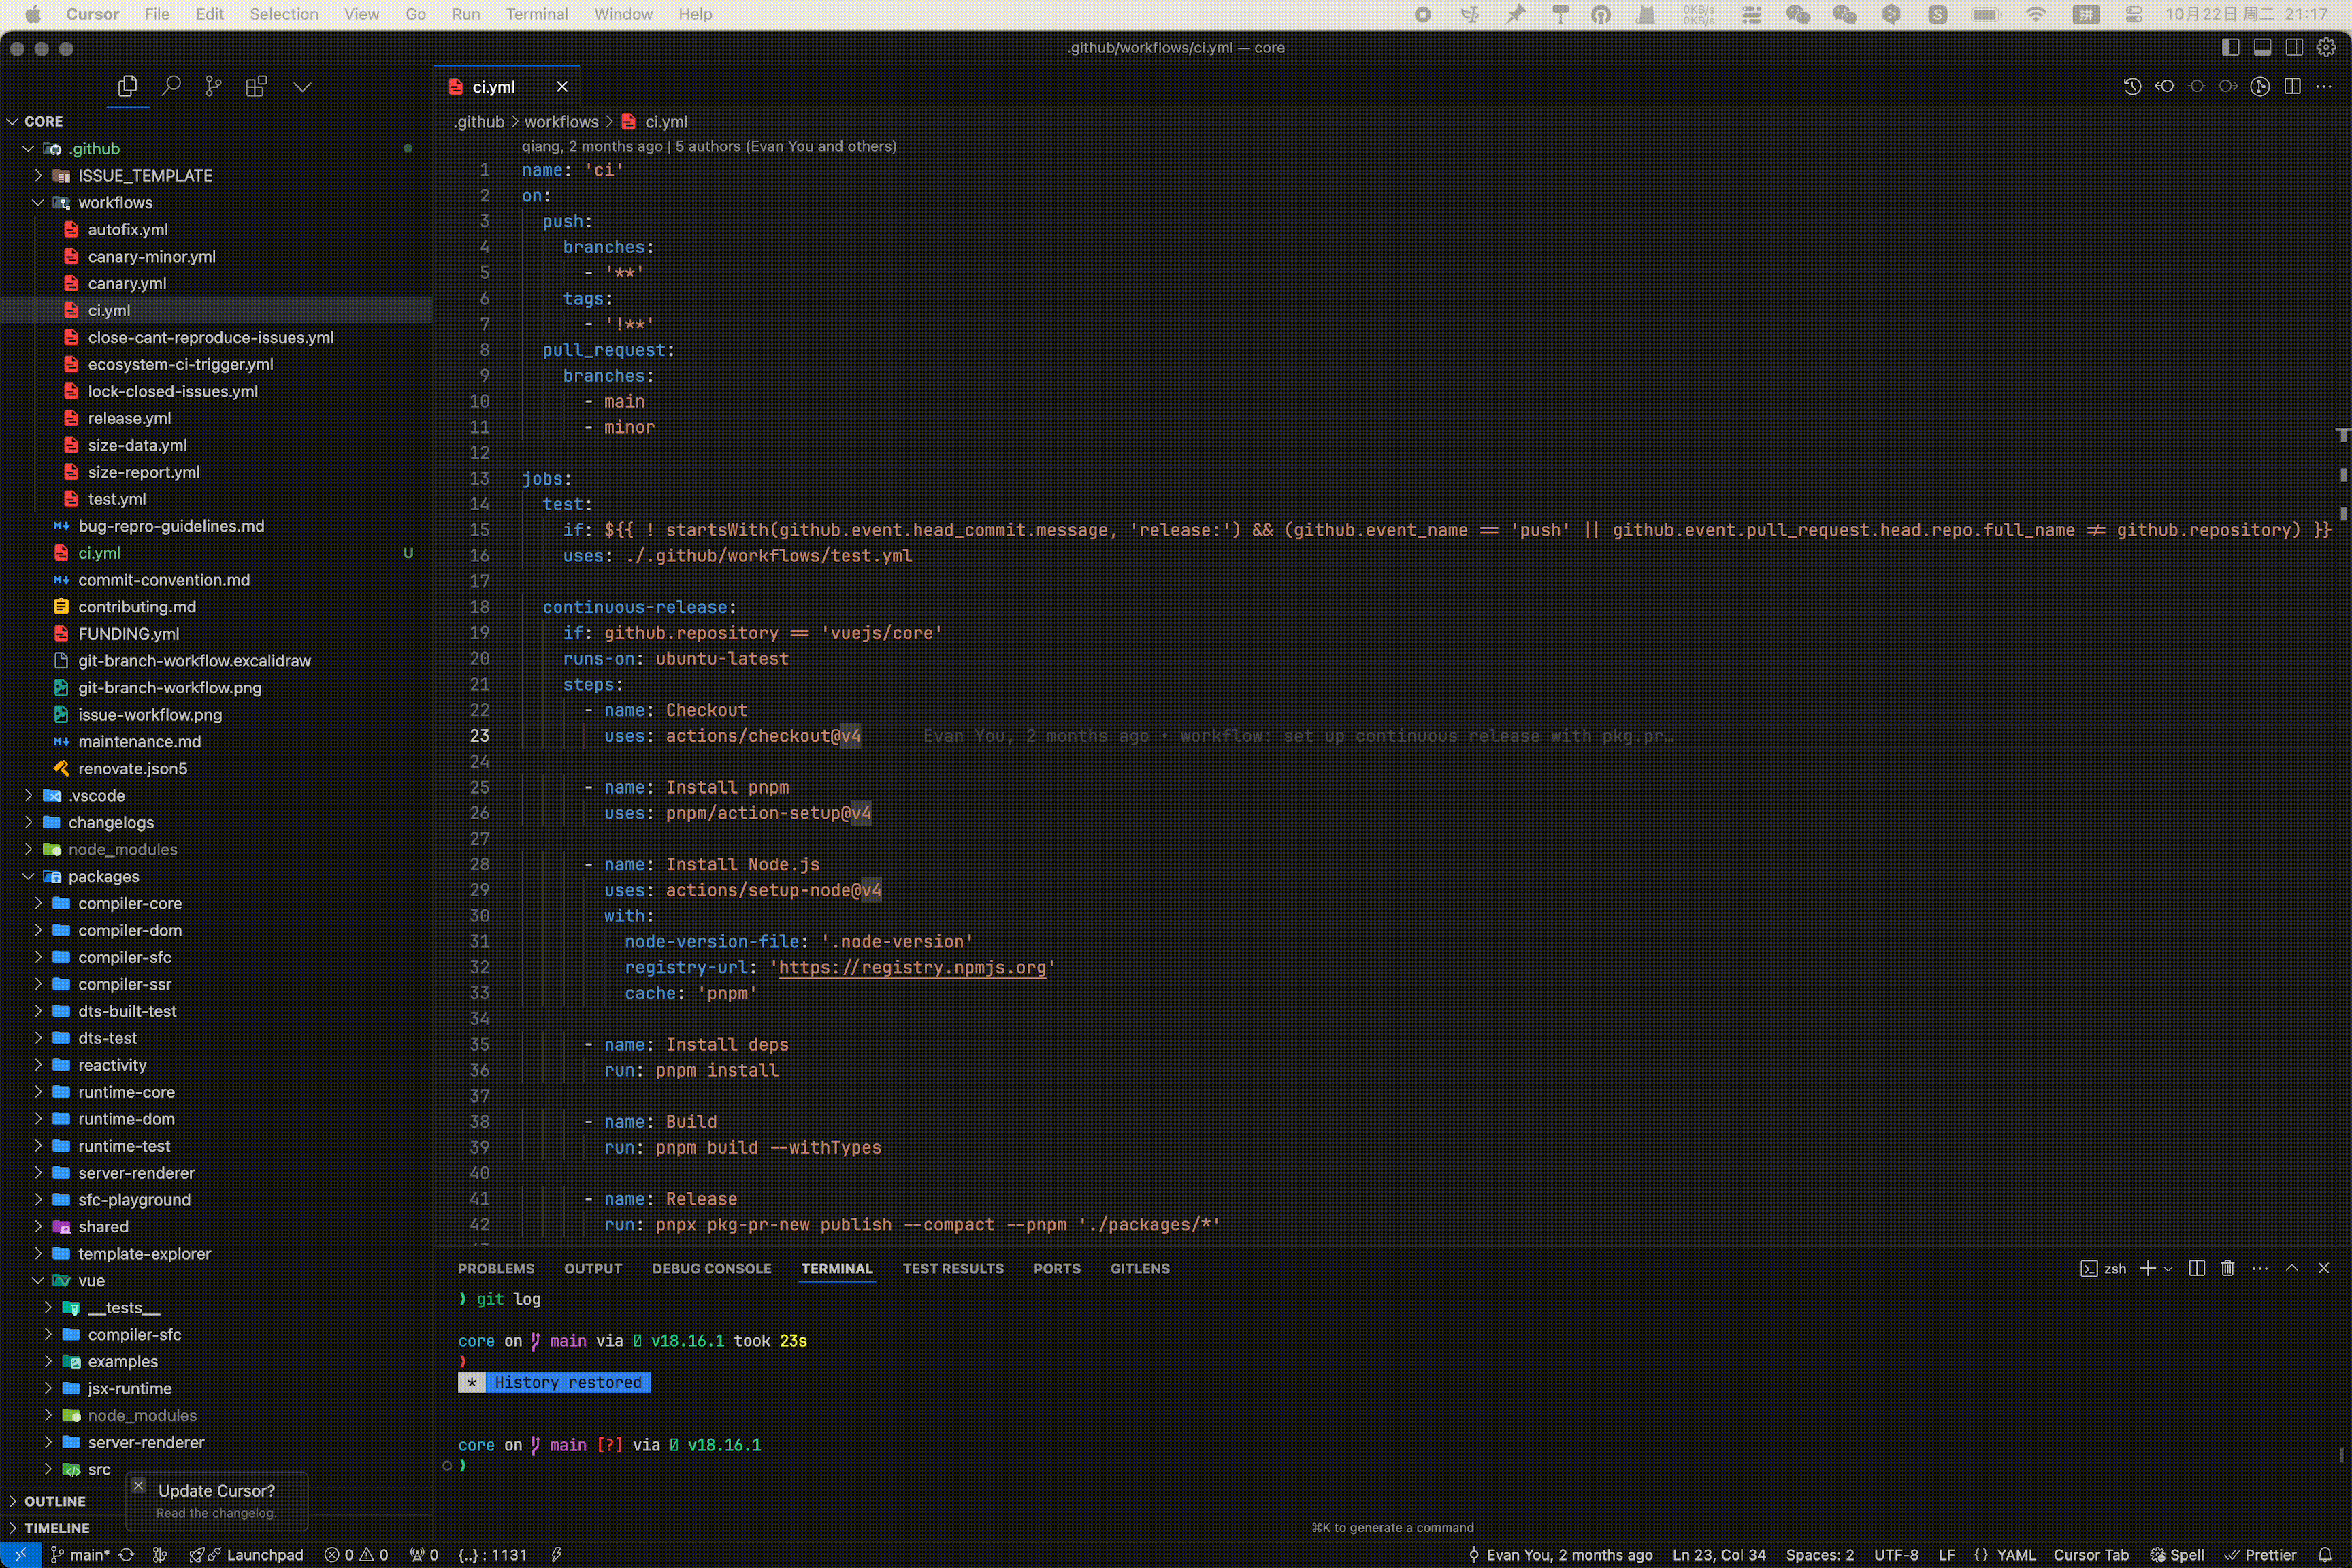Image resolution: width=2352 pixels, height=1568 pixels.
Task: Switch to the PROBLEMS tab
Action: (497, 1268)
